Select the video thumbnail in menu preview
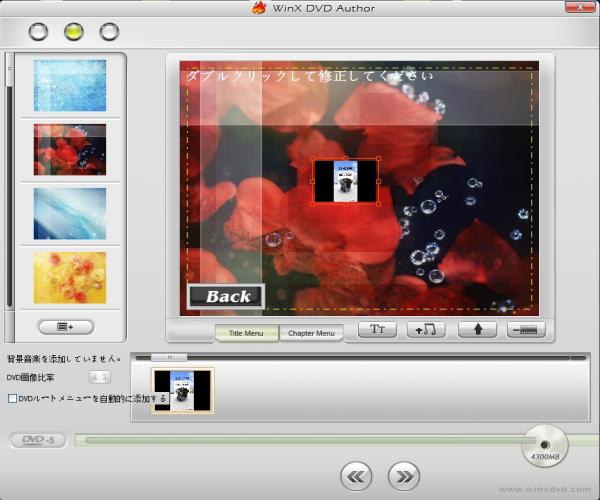The image size is (600, 500). pyautogui.click(x=346, y=181)
